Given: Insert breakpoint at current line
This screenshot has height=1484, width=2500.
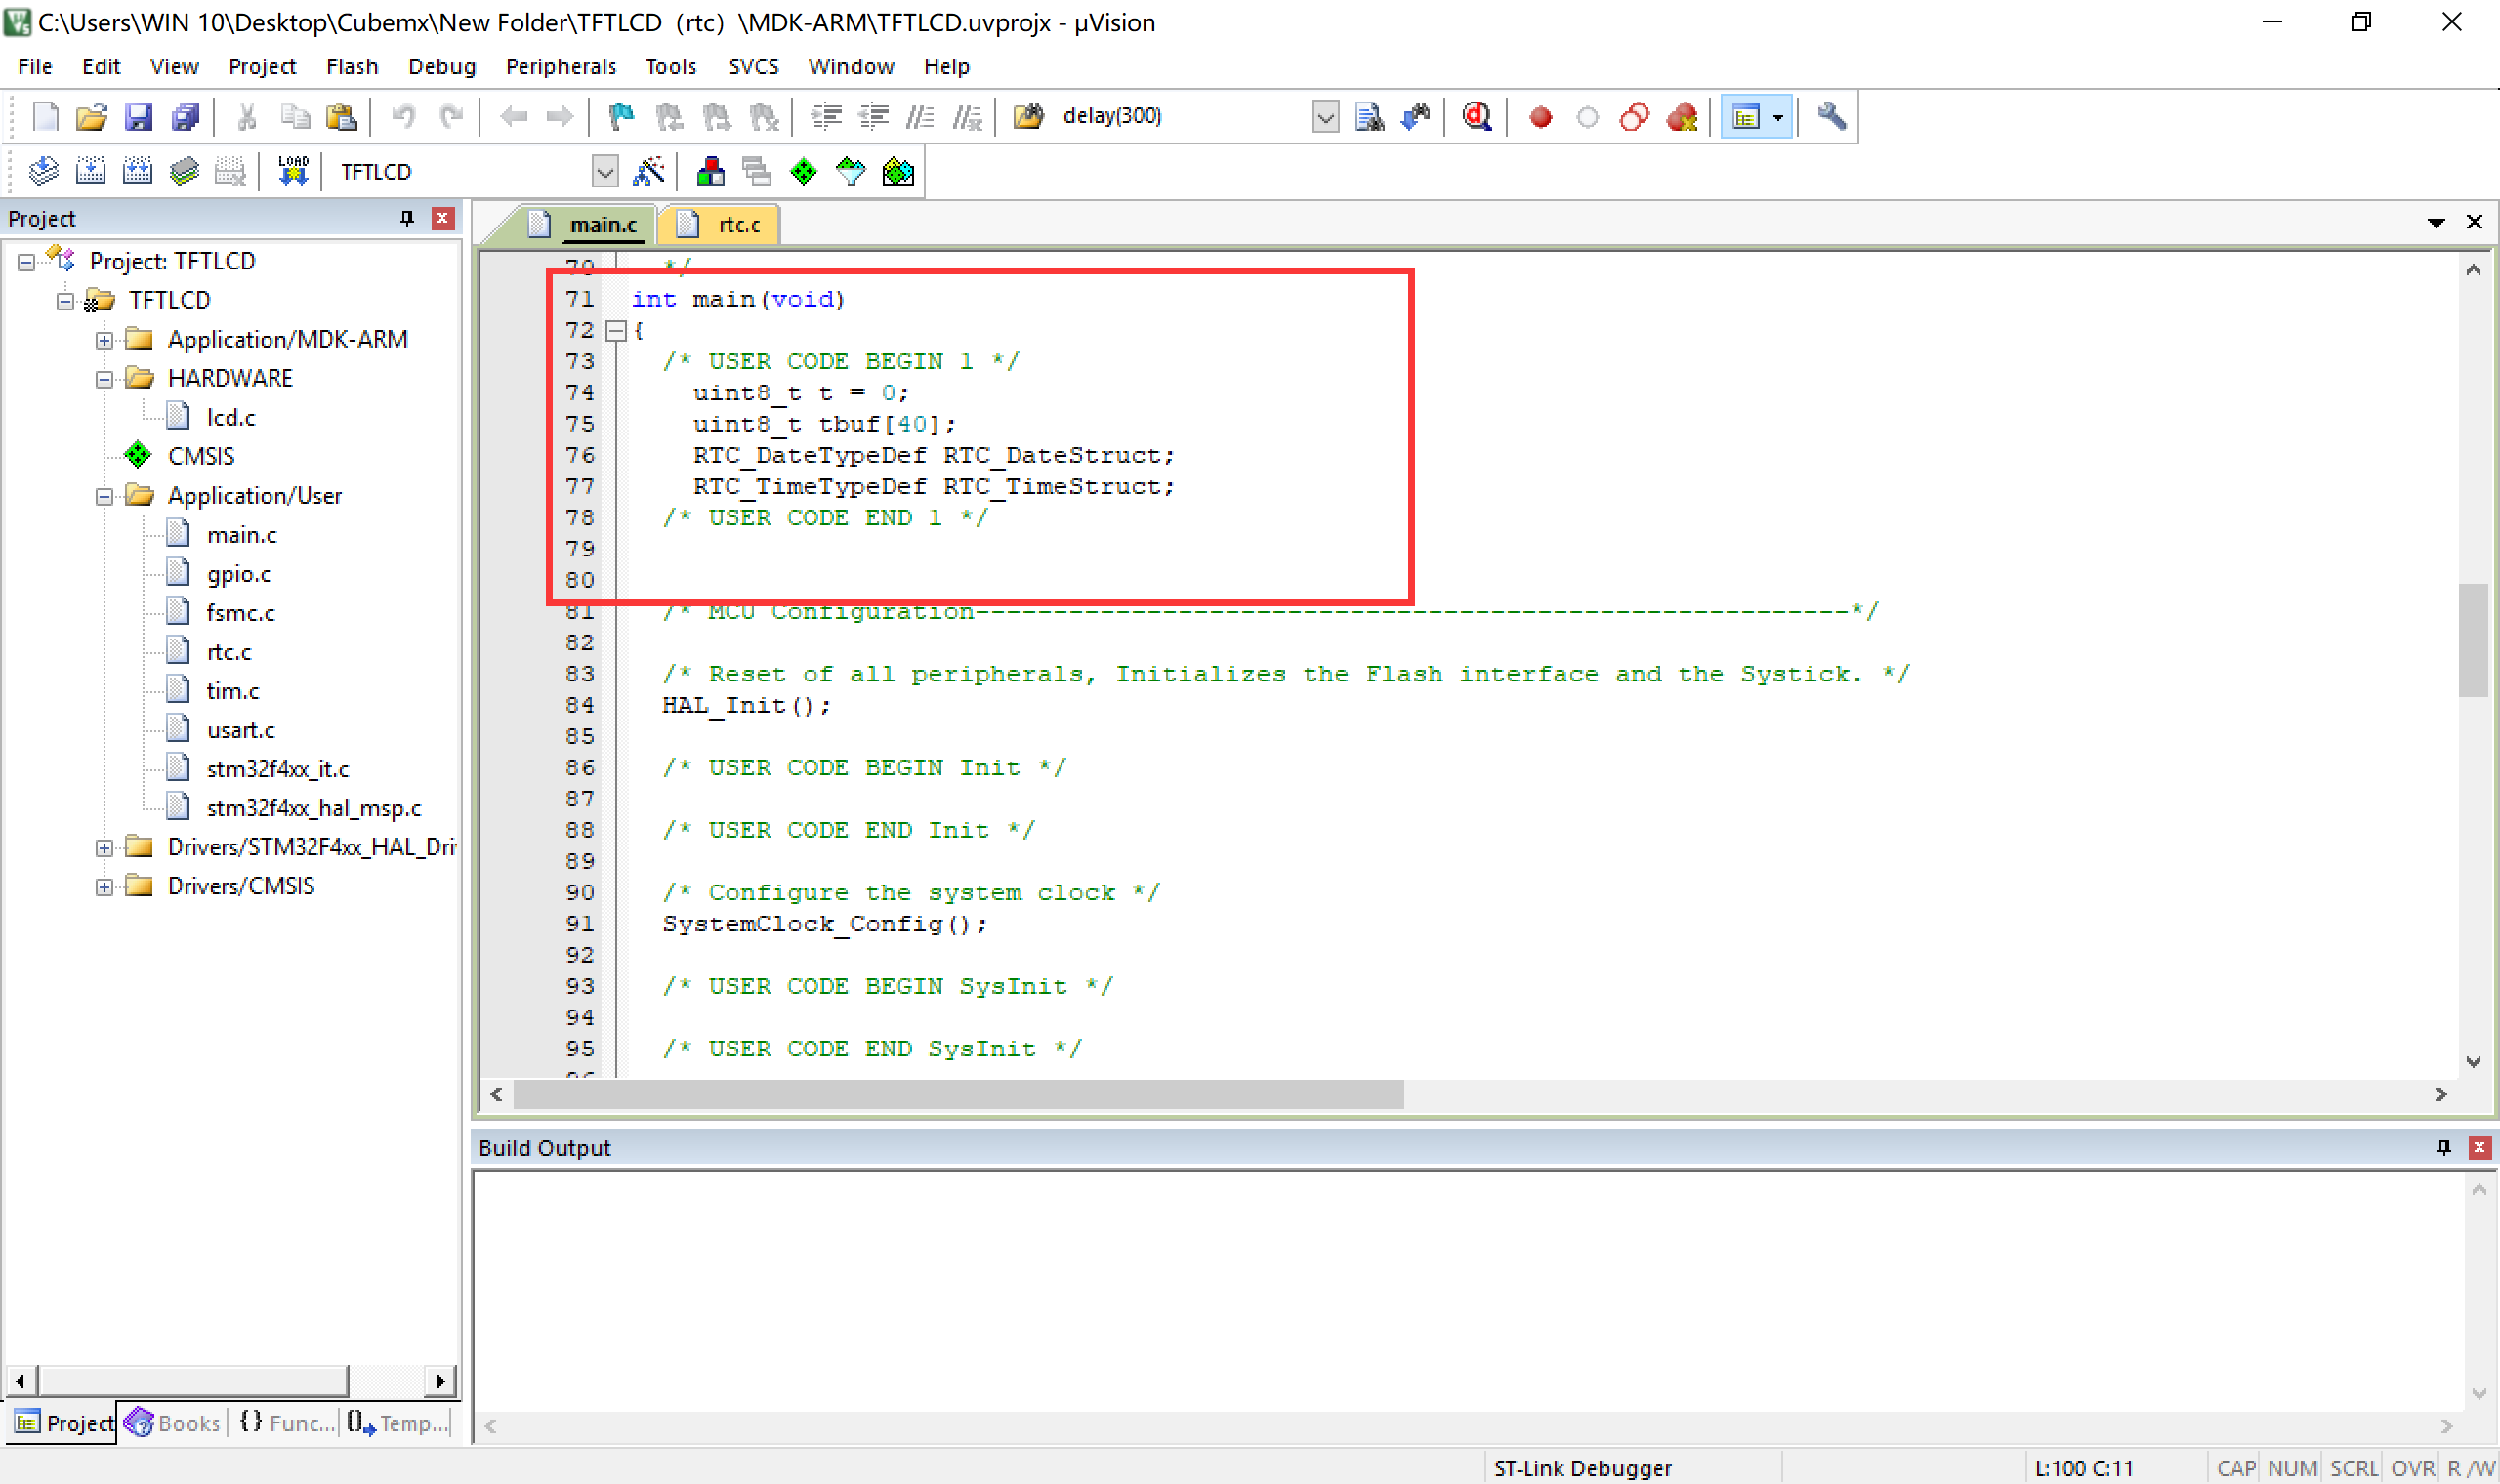Looking at the screenshot, I should coord(1540,116).
